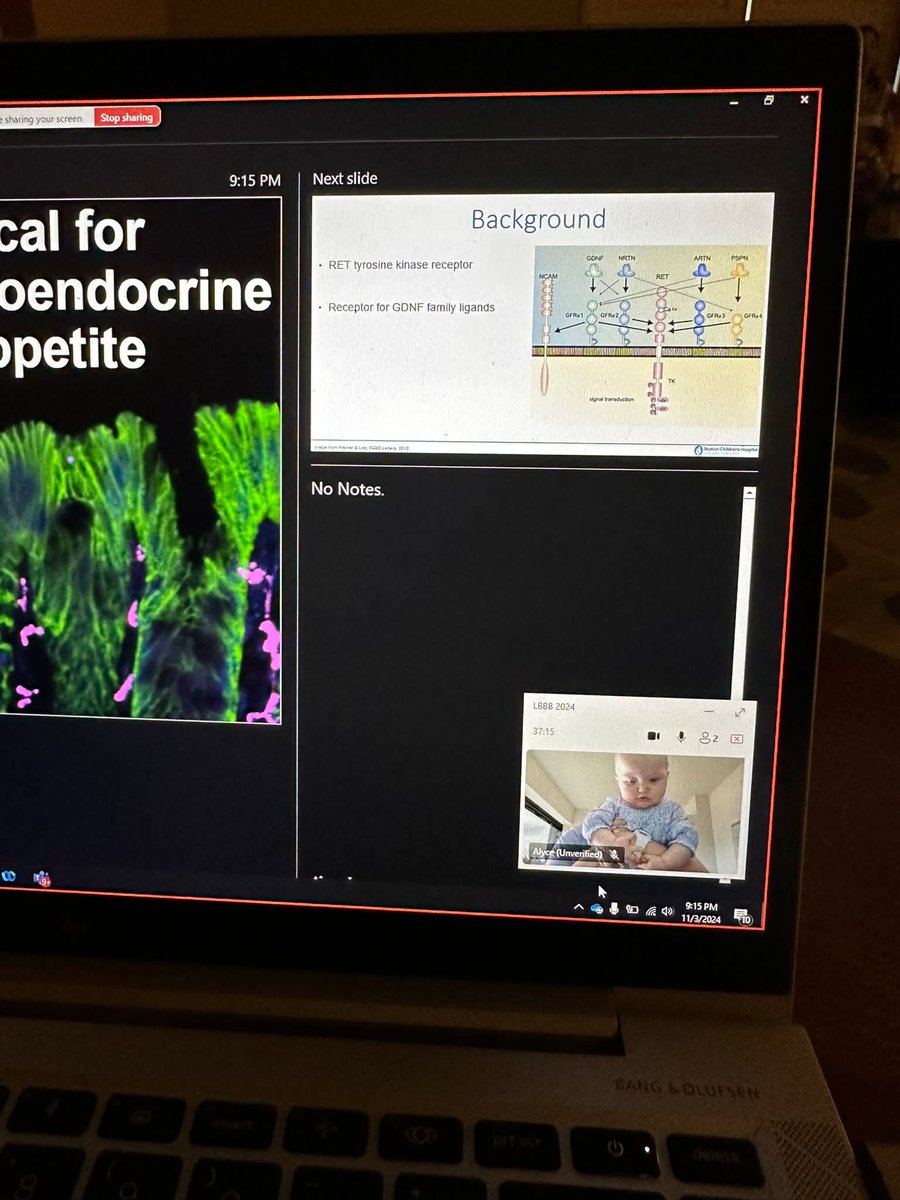Open the volume control in the system tray
900x1200 pixels.
pyautogui.click(x=667, y=910)
